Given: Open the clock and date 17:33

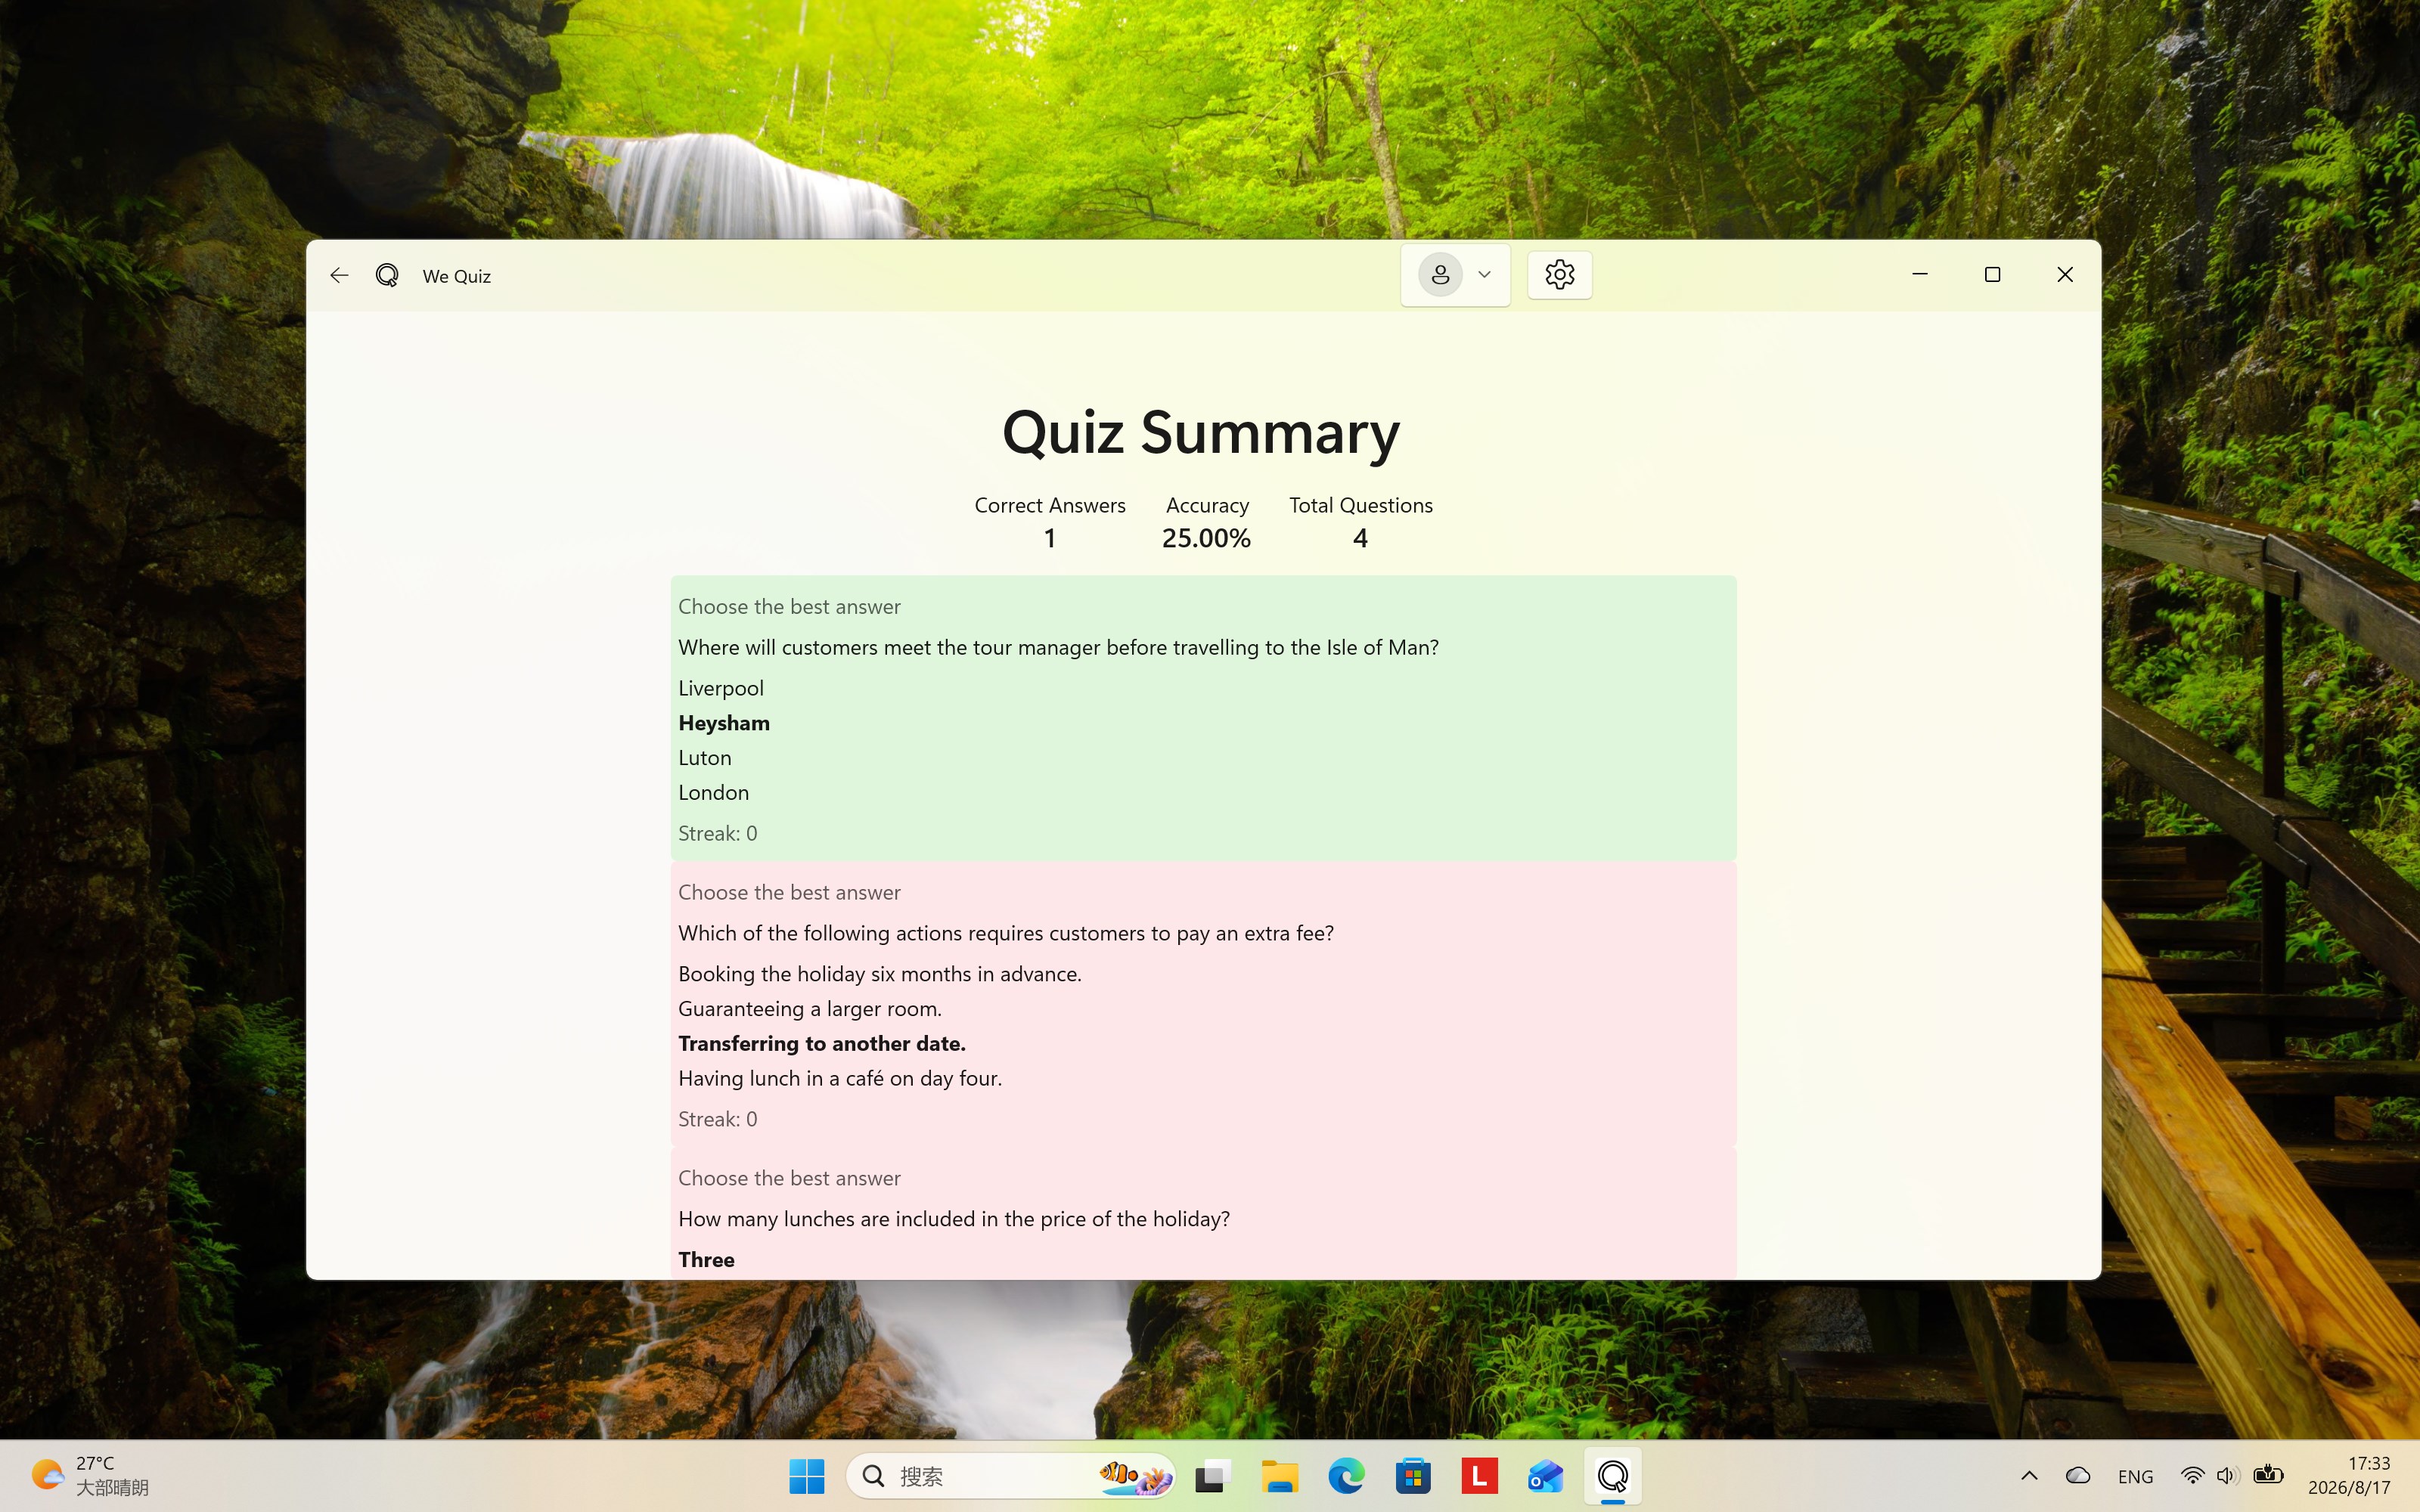Looking at the screenshot, I should point(2348,1476).
